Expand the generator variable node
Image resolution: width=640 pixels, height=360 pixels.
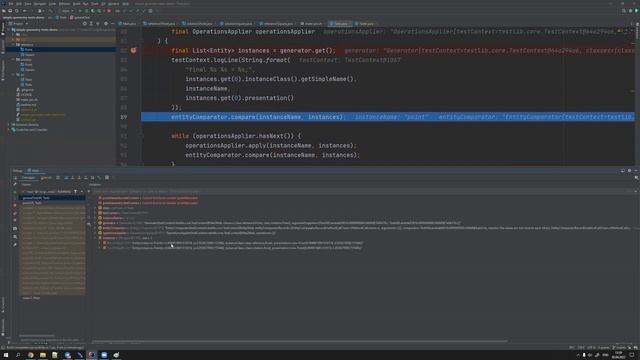[x=95, y=223]
